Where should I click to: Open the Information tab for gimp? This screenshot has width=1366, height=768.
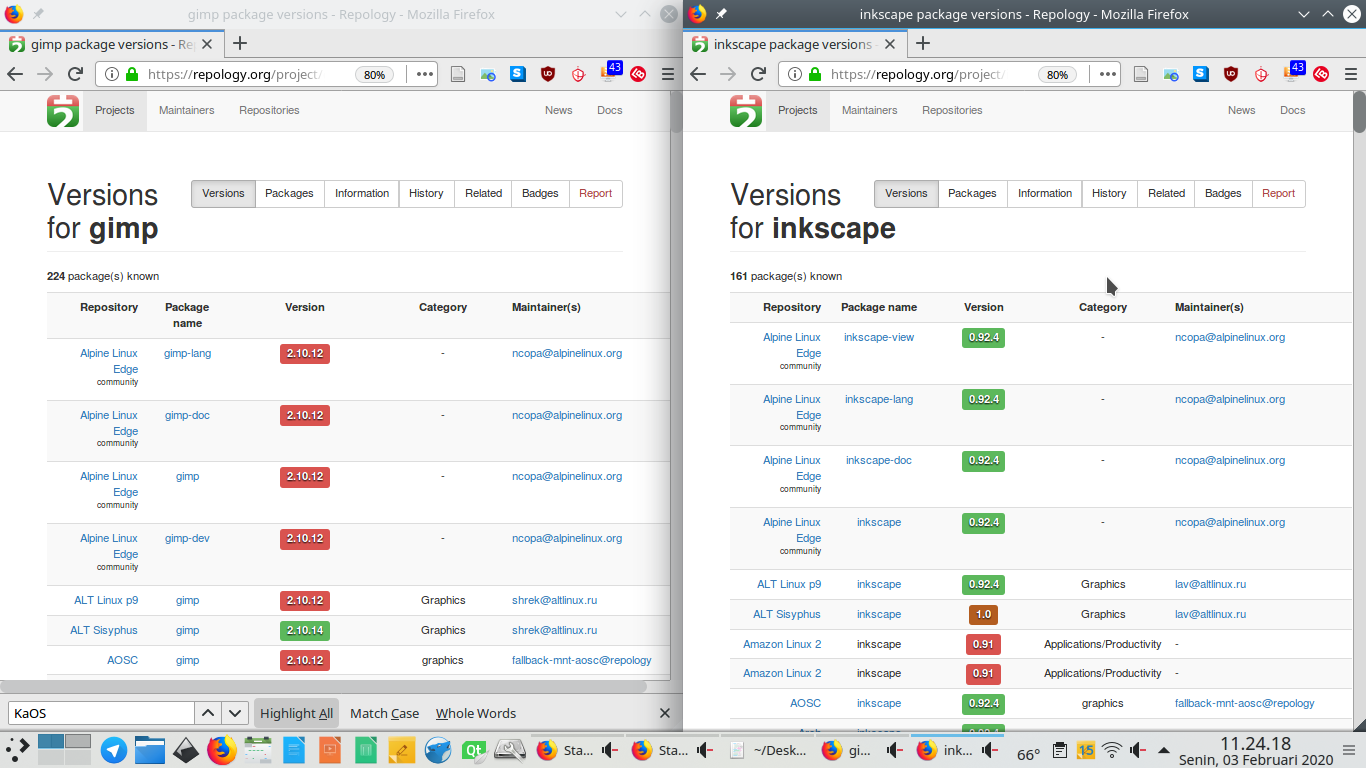pyautogui.click(x=362, y=193)
